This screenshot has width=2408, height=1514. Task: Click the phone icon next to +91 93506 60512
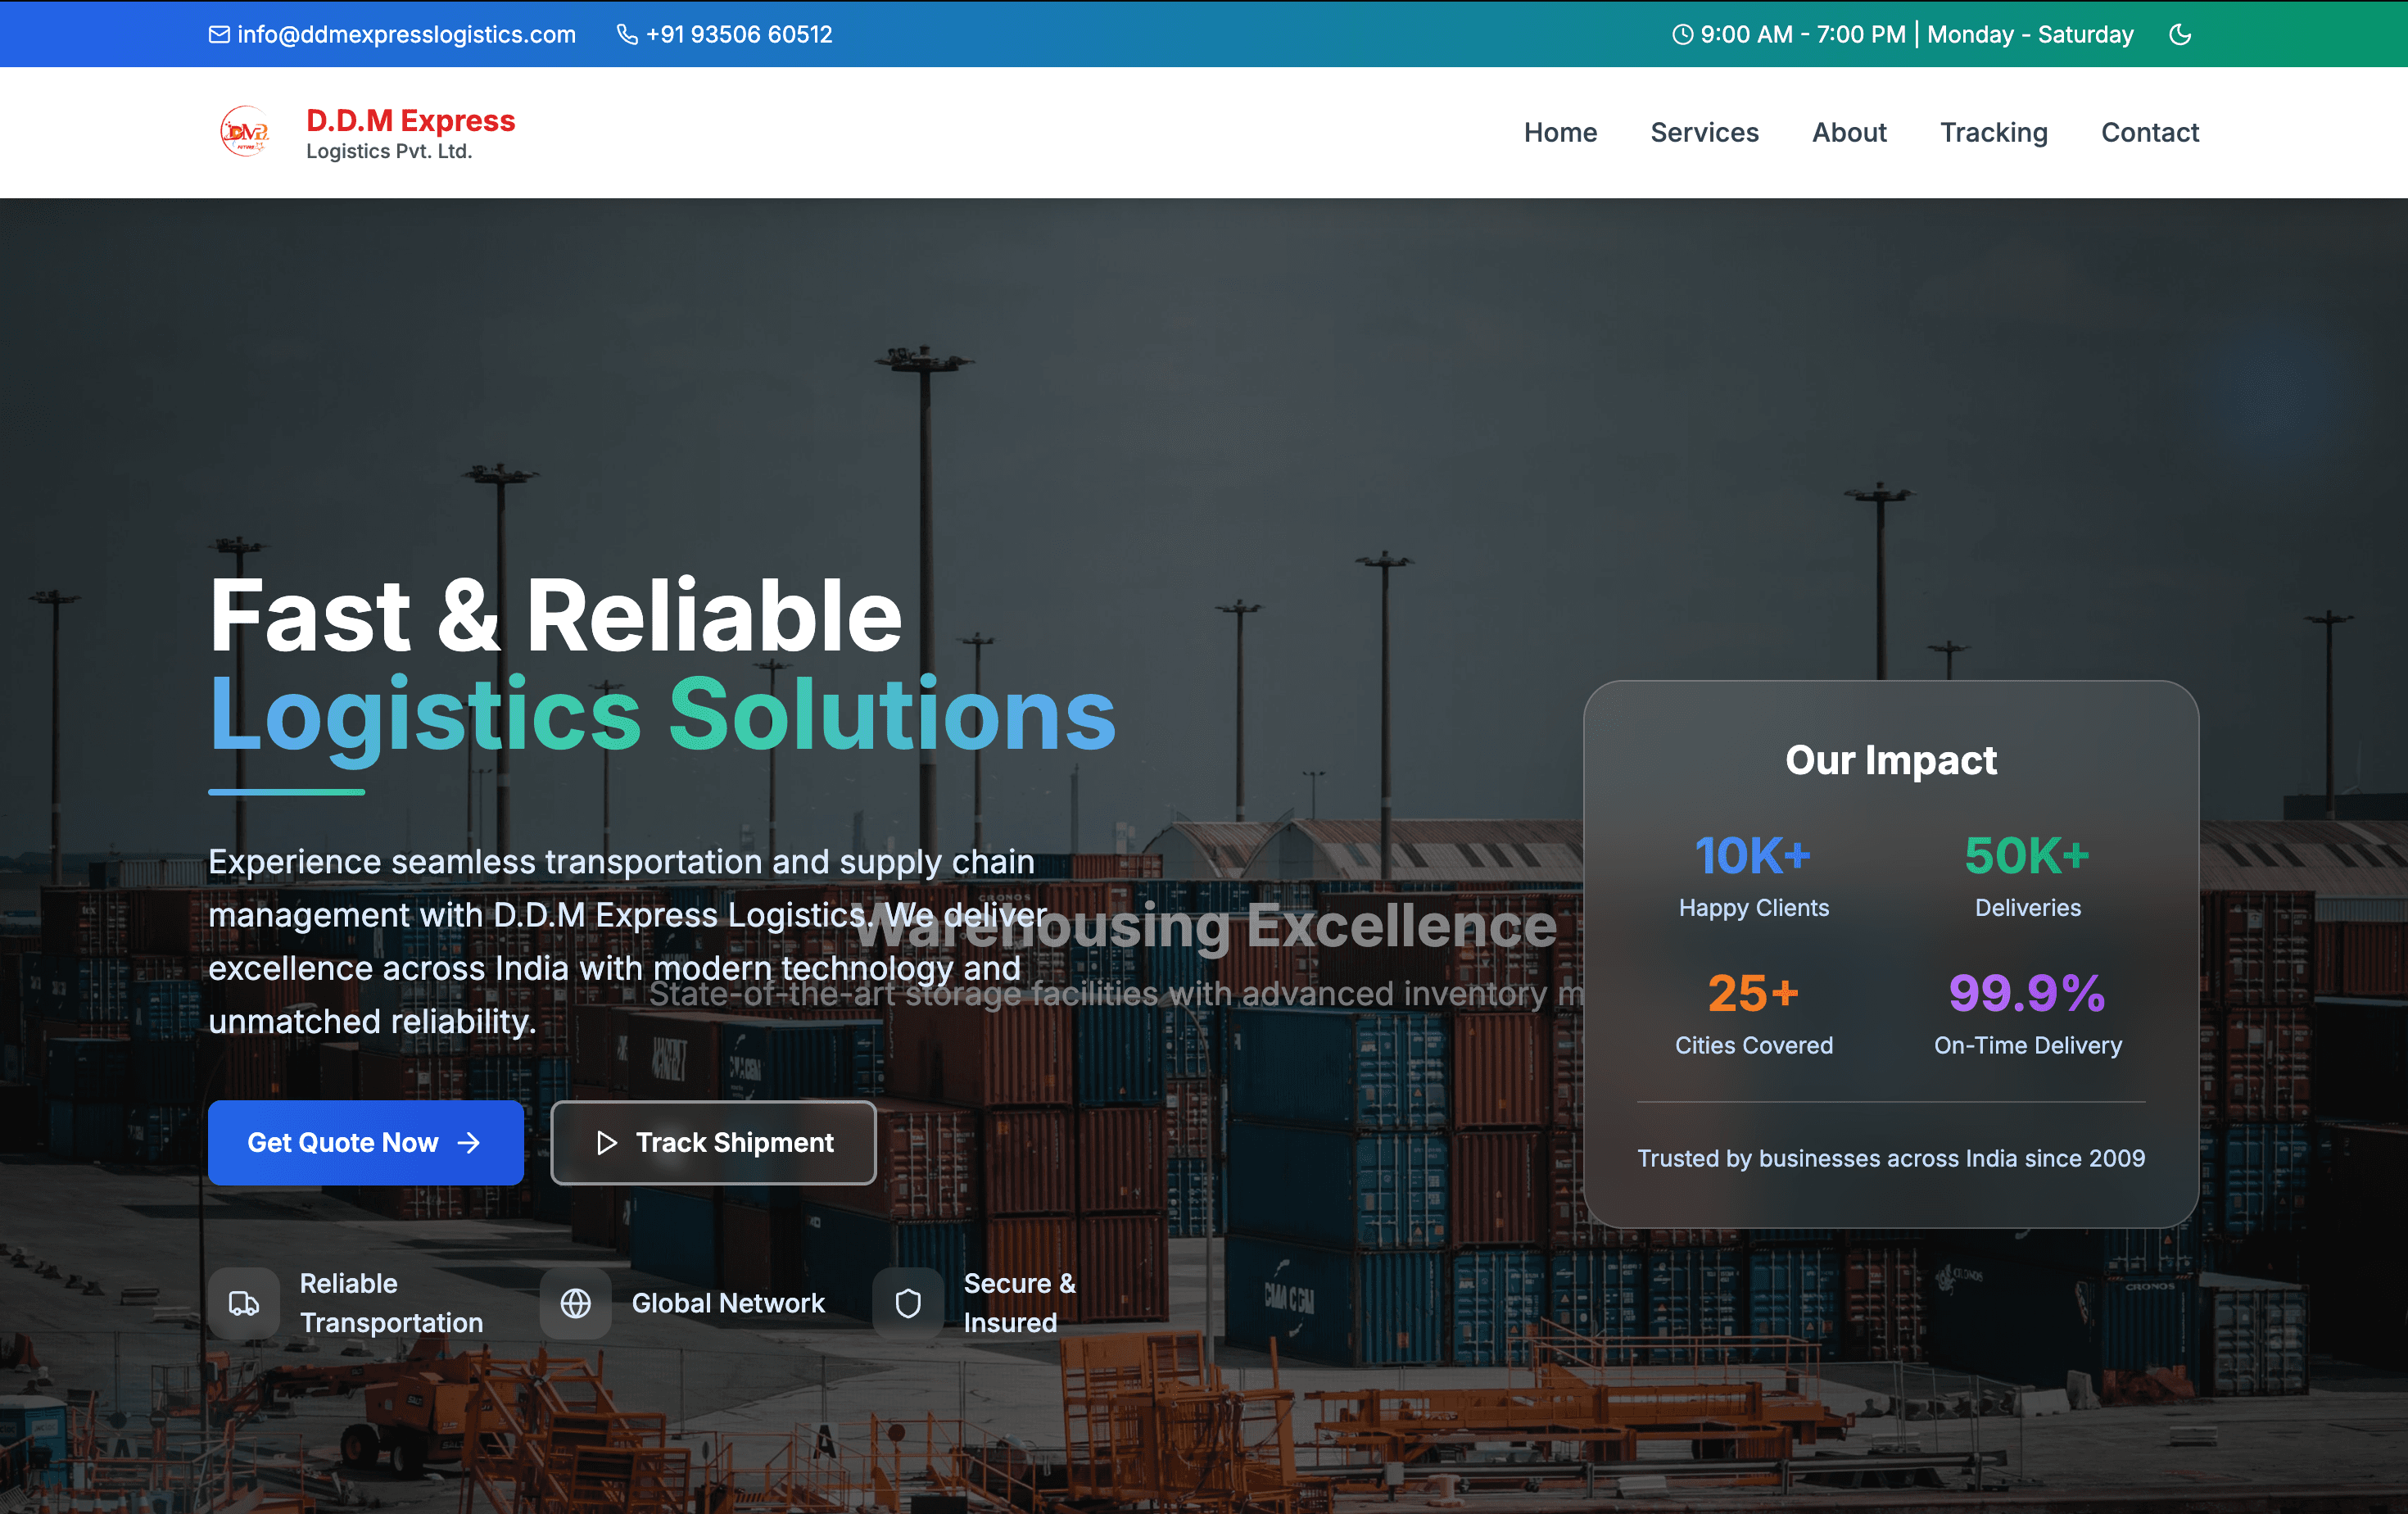point(627,34)
